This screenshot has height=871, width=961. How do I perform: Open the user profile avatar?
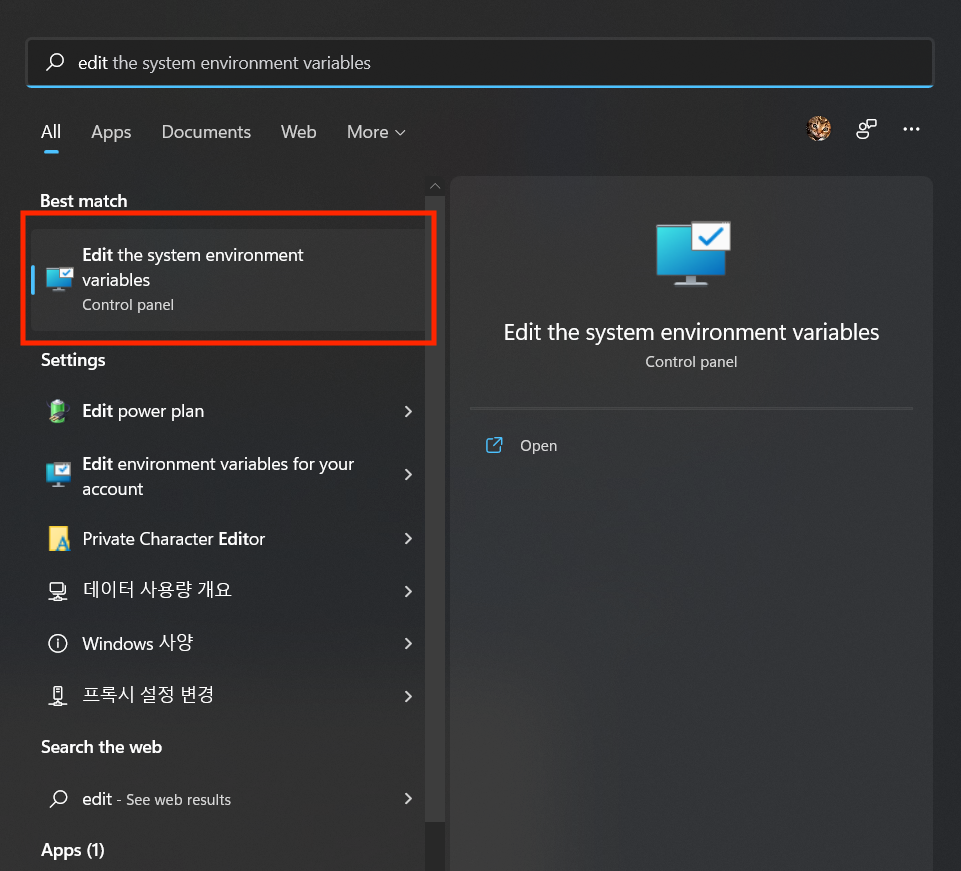(818, 129)
